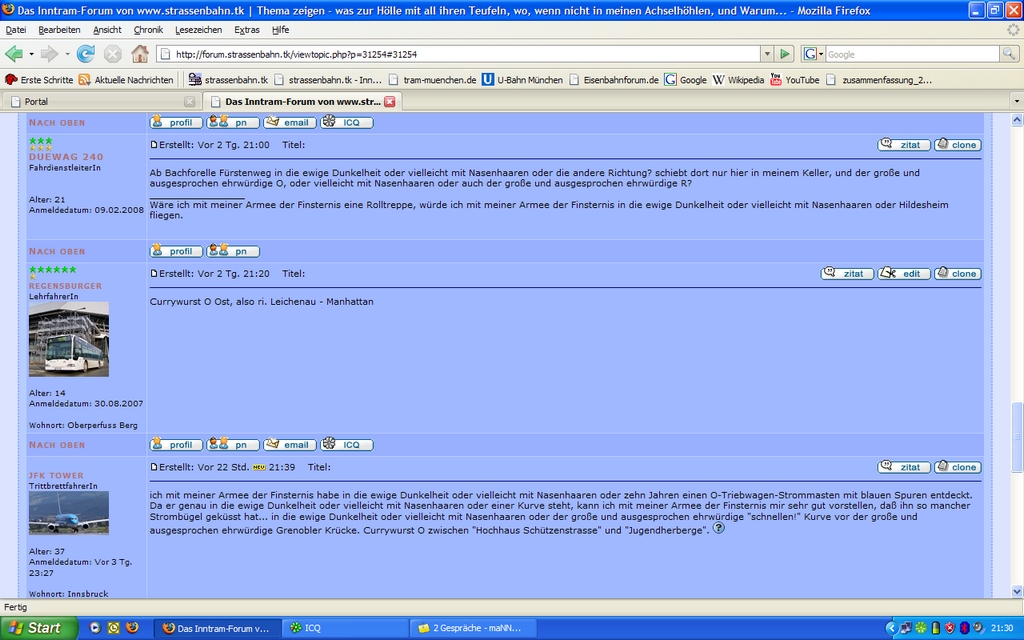
Task: Expand the address bar URL history dropdown
Action: [767, 54]
